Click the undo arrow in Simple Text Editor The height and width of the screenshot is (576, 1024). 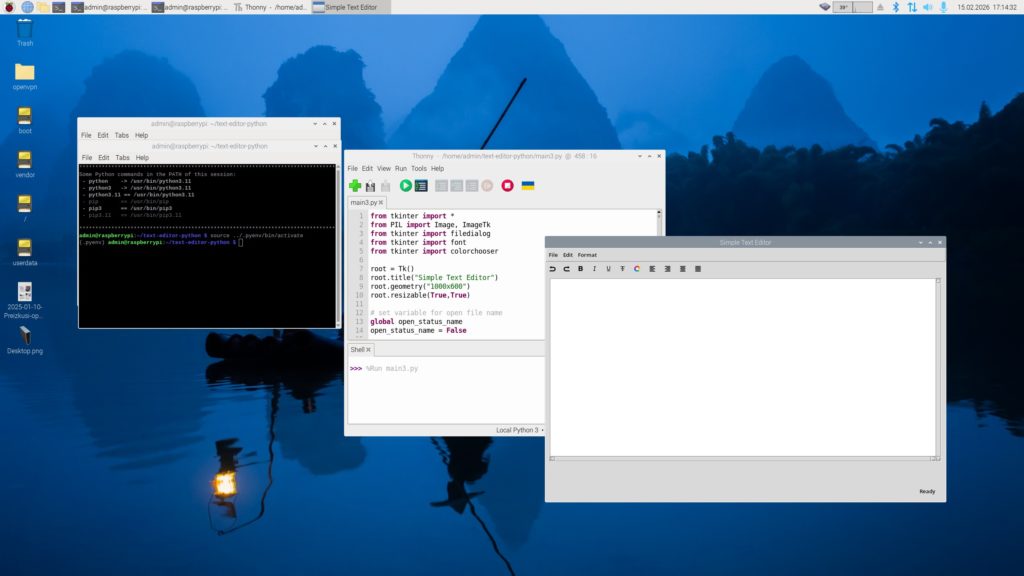552,269
